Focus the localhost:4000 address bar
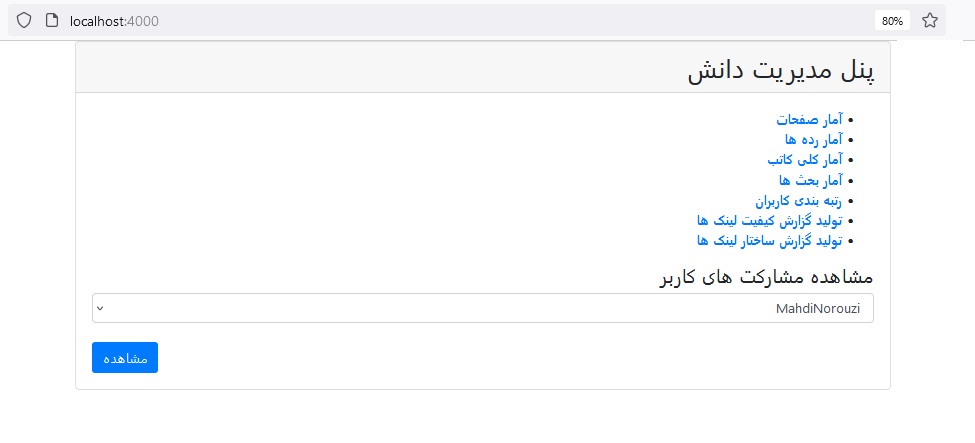This screenshot has width=975, height=443. 400,20
